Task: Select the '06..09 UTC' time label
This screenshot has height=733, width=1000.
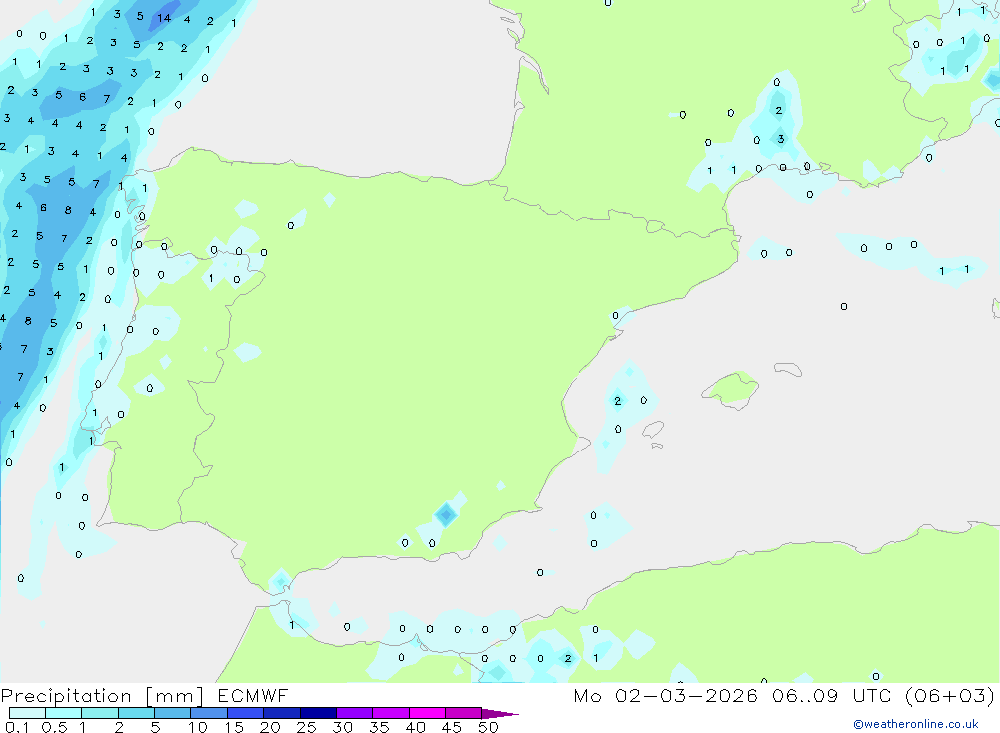Action: pyautogui.click(x=832, y=695)
